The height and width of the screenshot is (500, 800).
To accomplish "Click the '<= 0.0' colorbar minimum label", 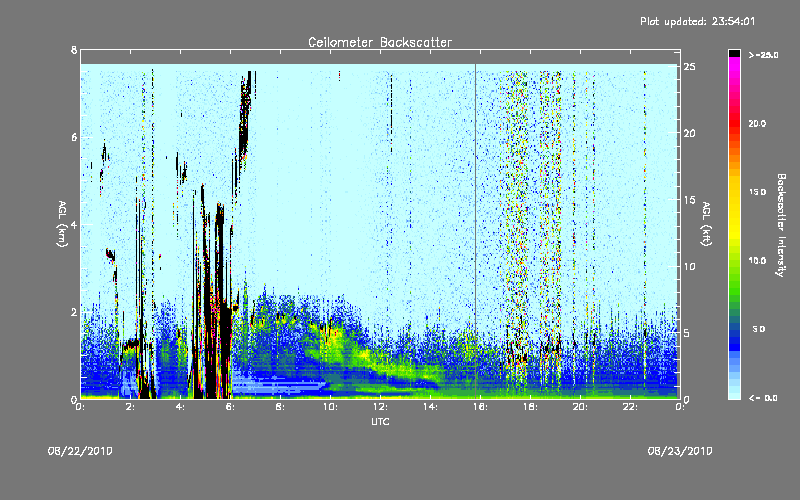I will click(763, 398).
